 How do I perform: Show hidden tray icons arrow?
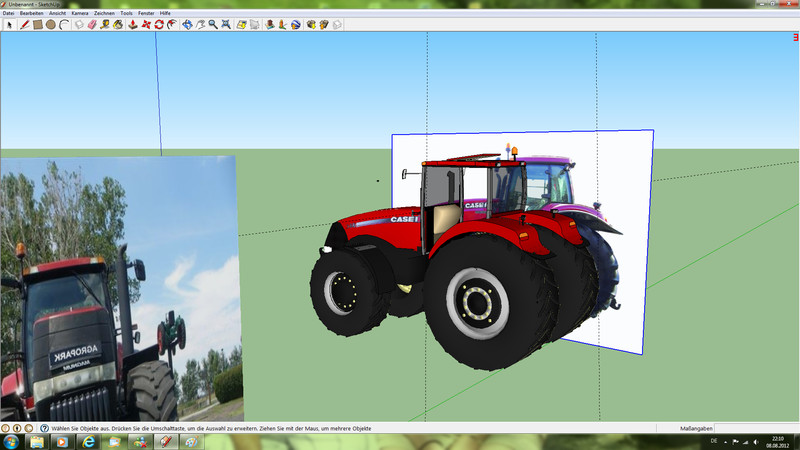coord(725,442)
